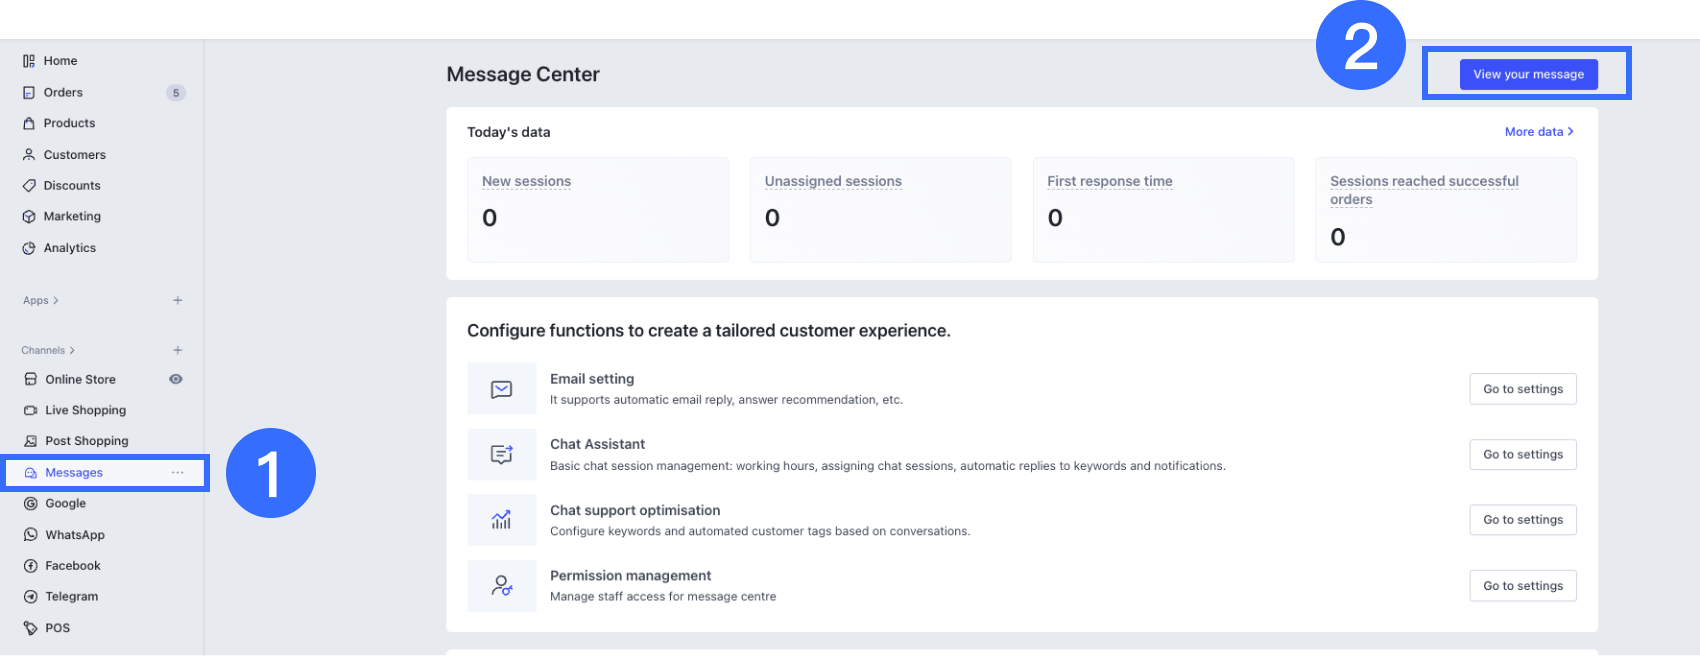1700x656 pixels.
Task: Expand the Apps section chevron
Action: 56,301
